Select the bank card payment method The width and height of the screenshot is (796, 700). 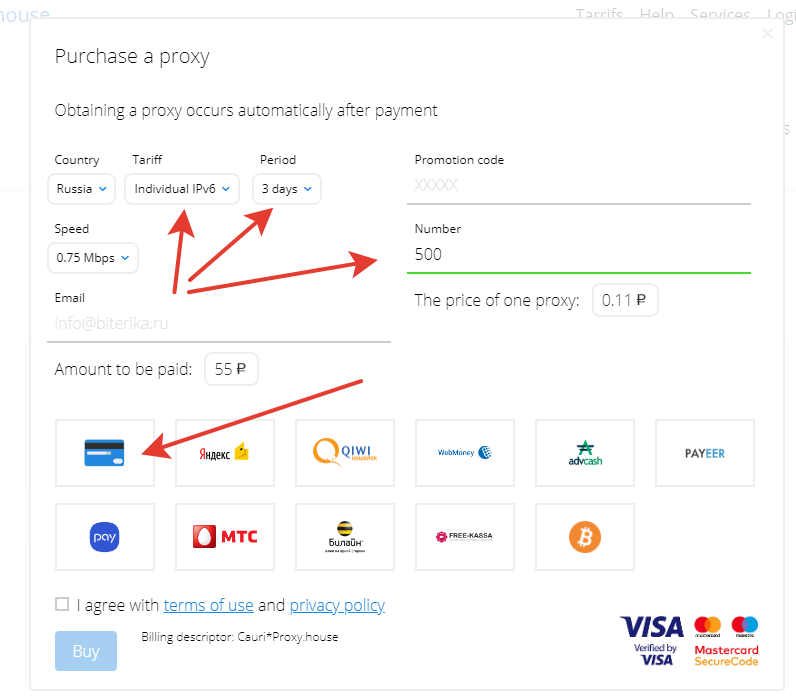[x=105, y=453]
